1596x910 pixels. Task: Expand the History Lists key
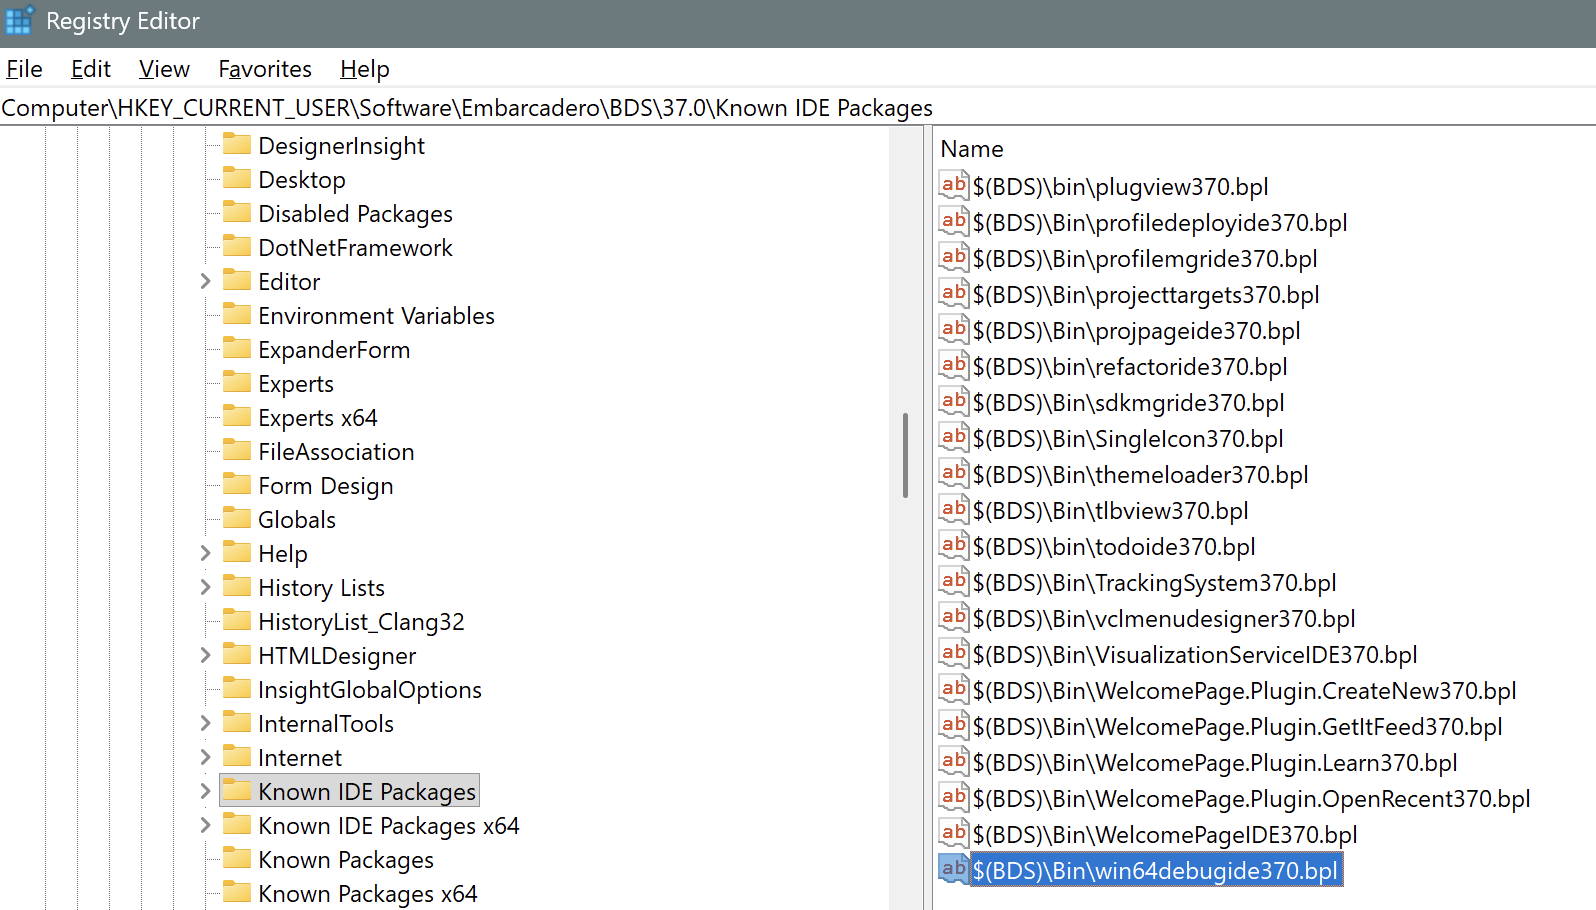pyautogui.click(x=205, y=587)
